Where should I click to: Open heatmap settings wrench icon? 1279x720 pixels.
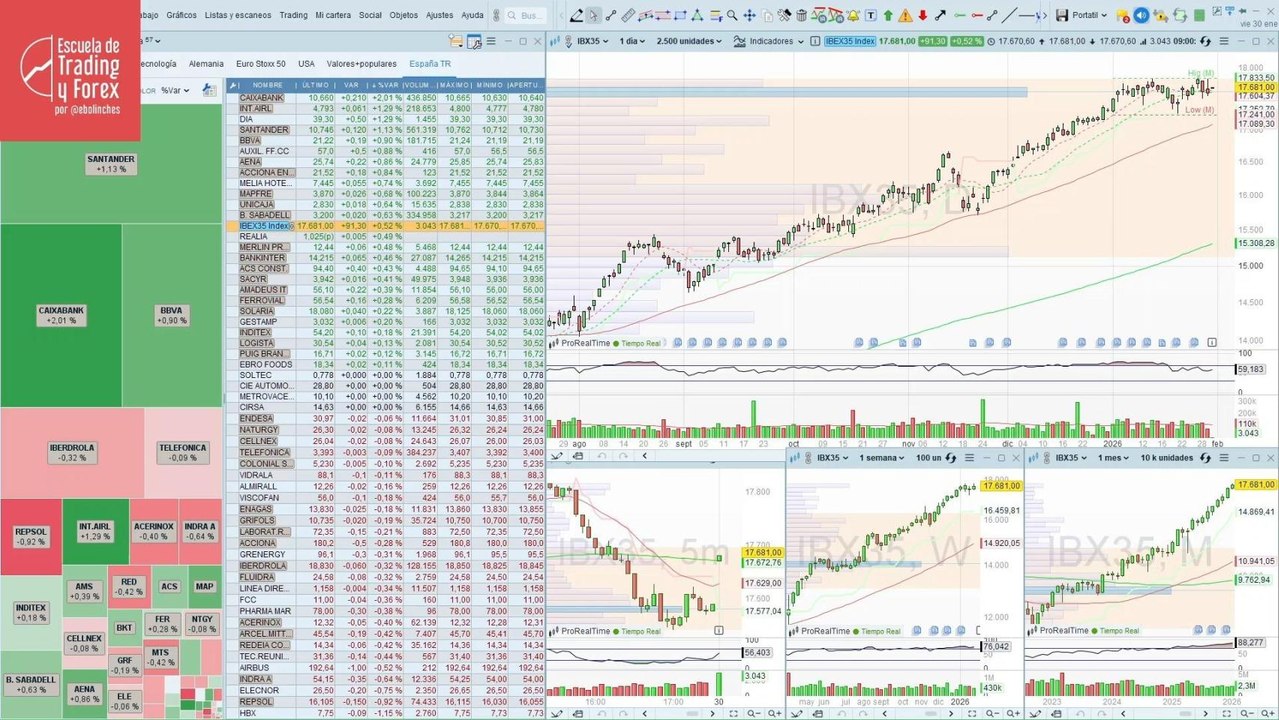pyautogui.click(x=209, y=89)
